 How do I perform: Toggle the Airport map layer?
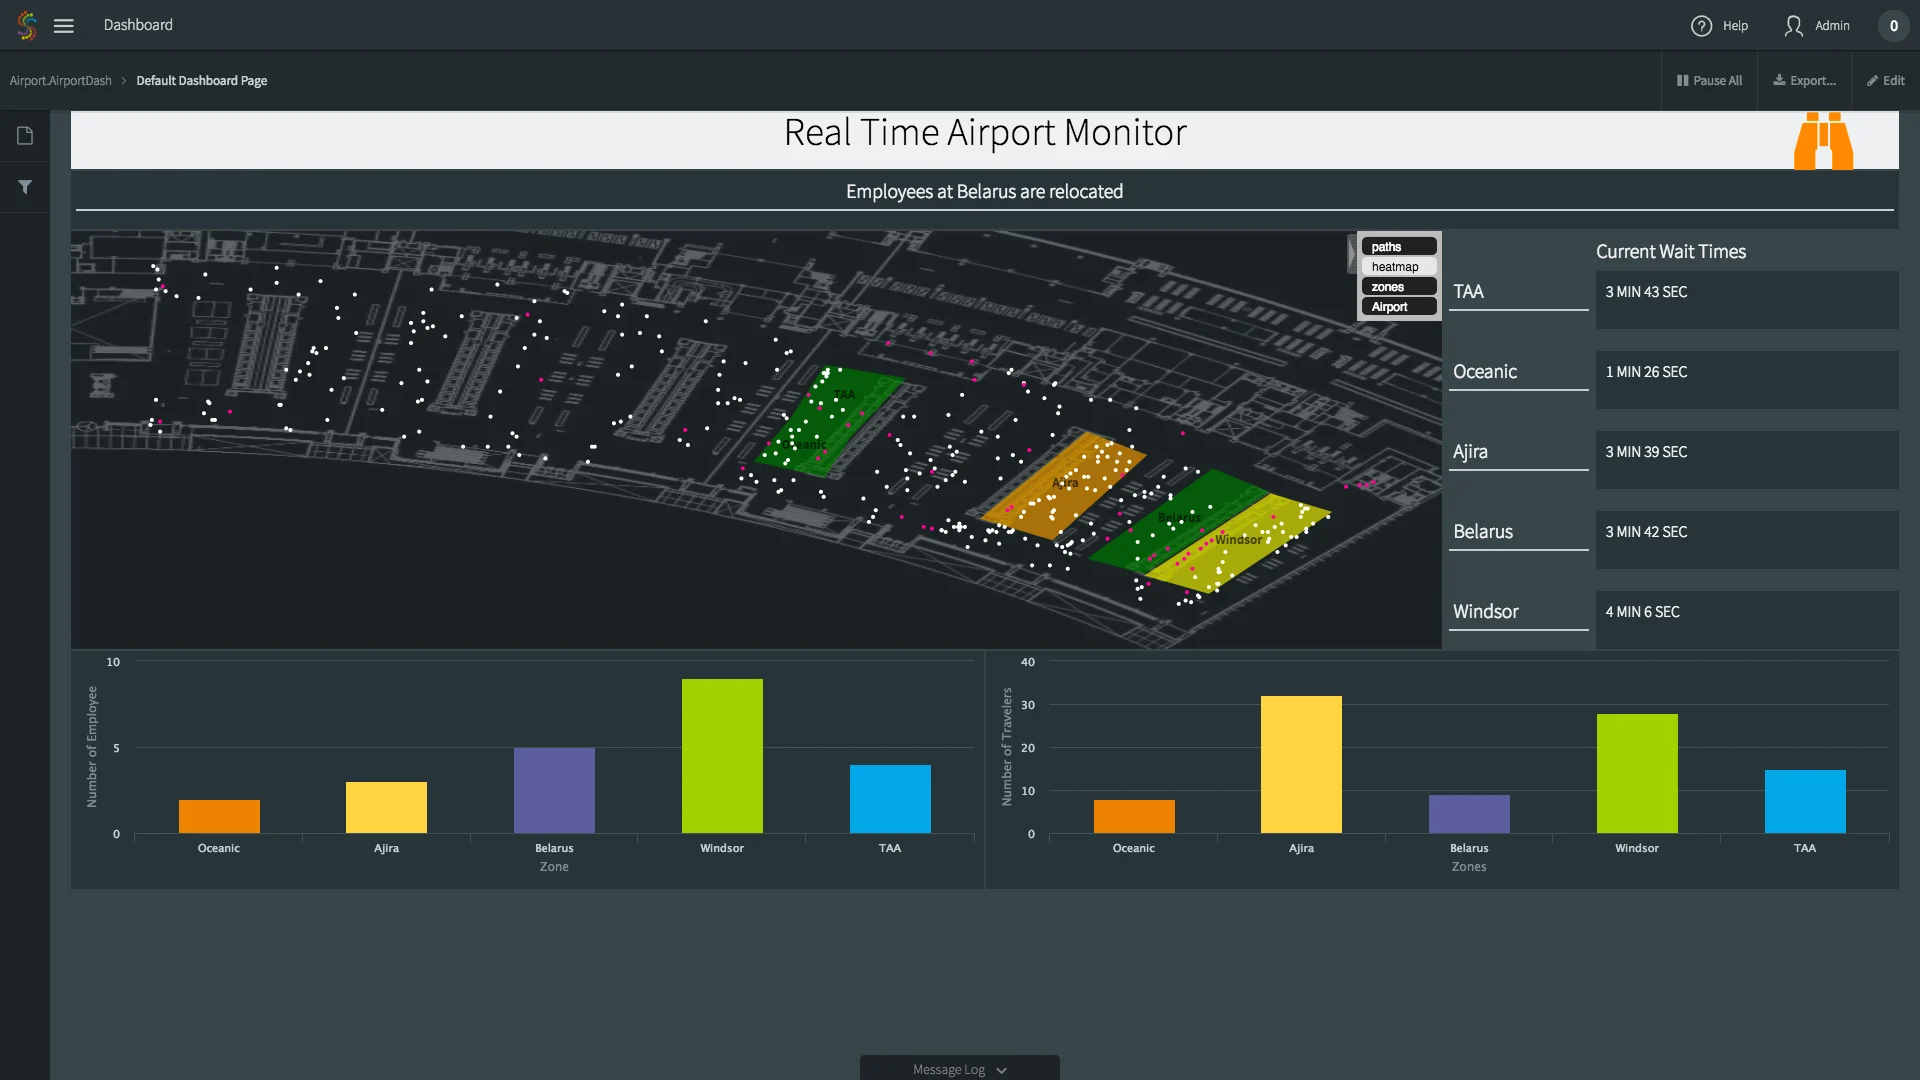(1398, 307)
